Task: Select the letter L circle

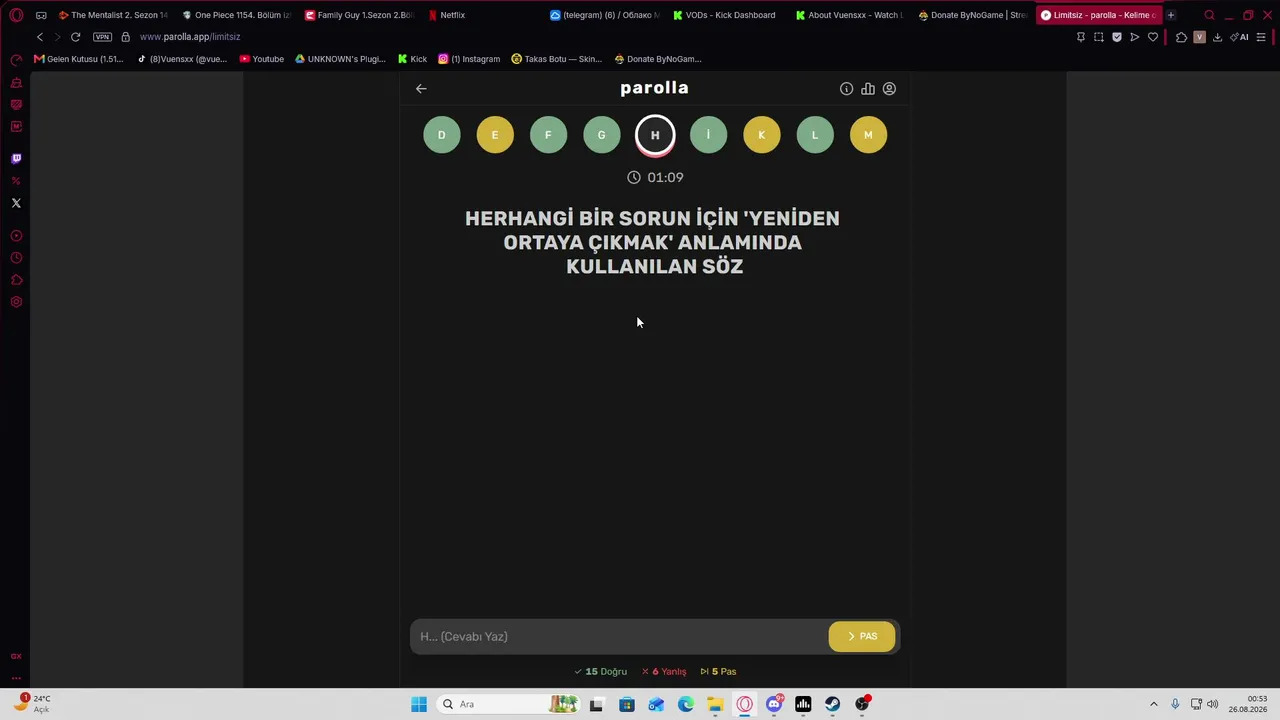Action: coord(815,135)
